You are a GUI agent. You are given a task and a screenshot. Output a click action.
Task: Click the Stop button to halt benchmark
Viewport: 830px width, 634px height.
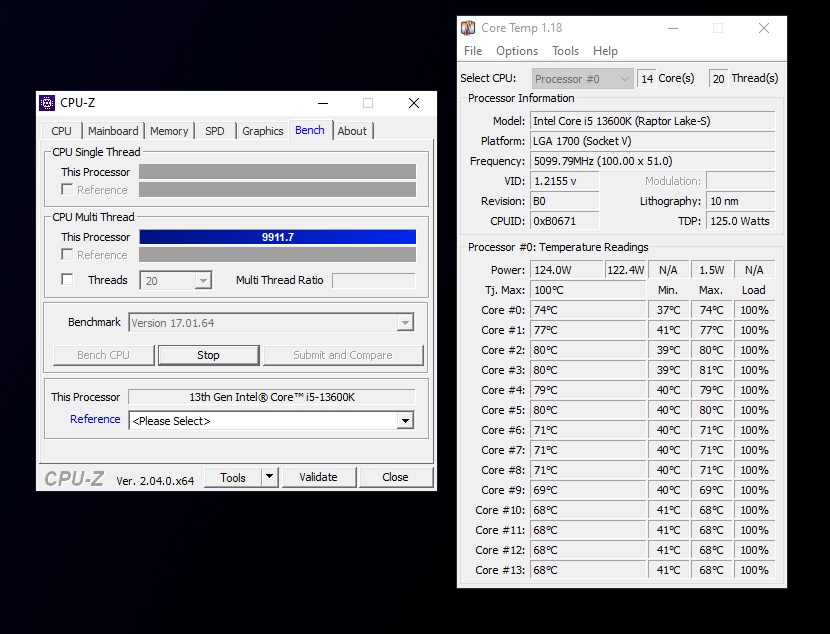[x=209, y=355]
